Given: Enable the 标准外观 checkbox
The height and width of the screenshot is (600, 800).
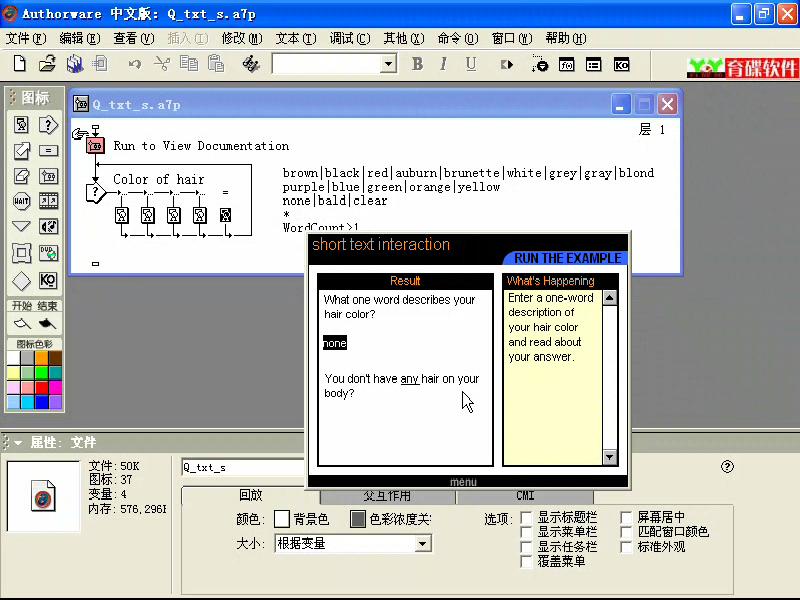Looking at the screenshot, I should coord(626,547).
